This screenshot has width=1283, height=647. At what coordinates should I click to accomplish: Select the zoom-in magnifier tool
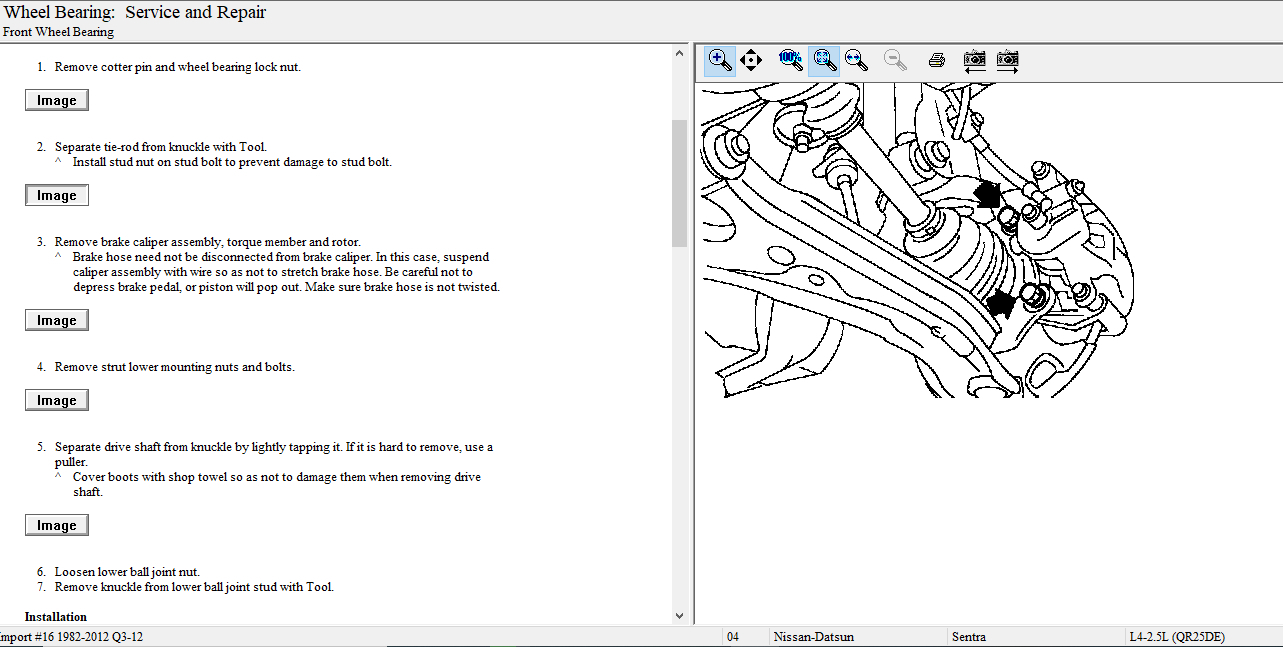tap(719, 60)
